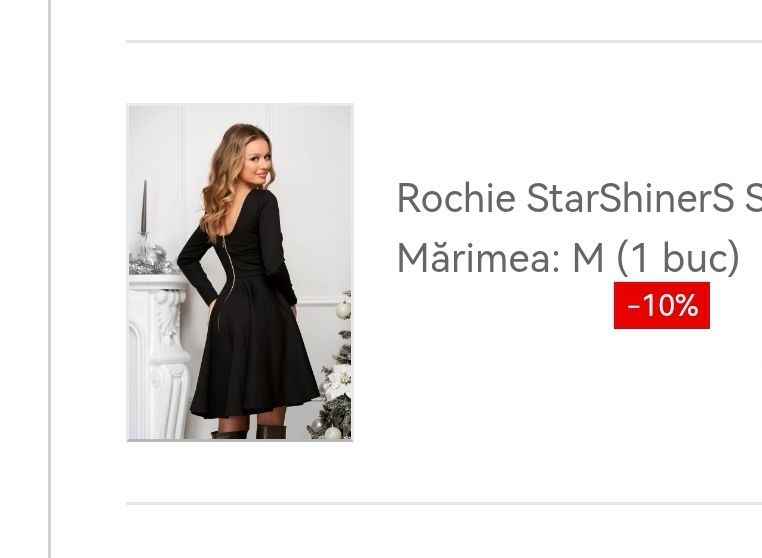
Task: Click the word Rochie in the title
Action: coord(456,198)
